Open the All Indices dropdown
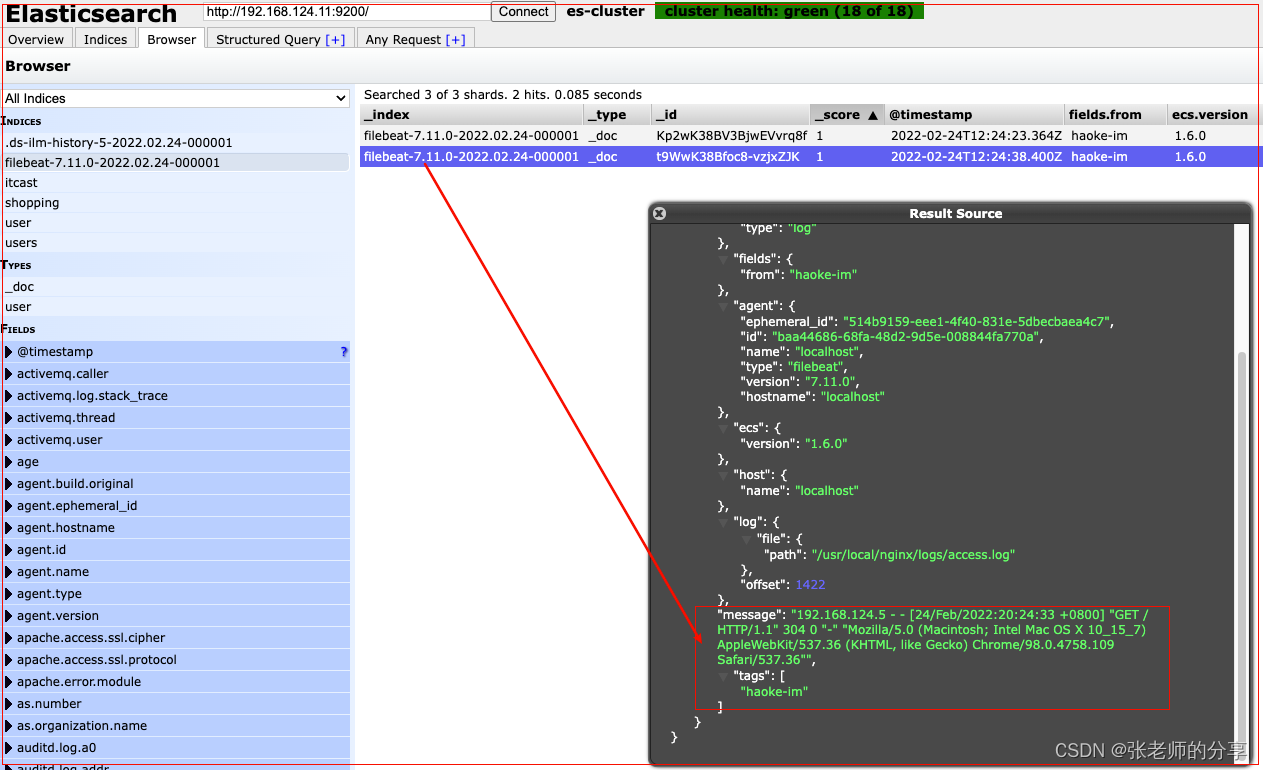This screenshot has width=1263, height=770. tap(175, 98)
